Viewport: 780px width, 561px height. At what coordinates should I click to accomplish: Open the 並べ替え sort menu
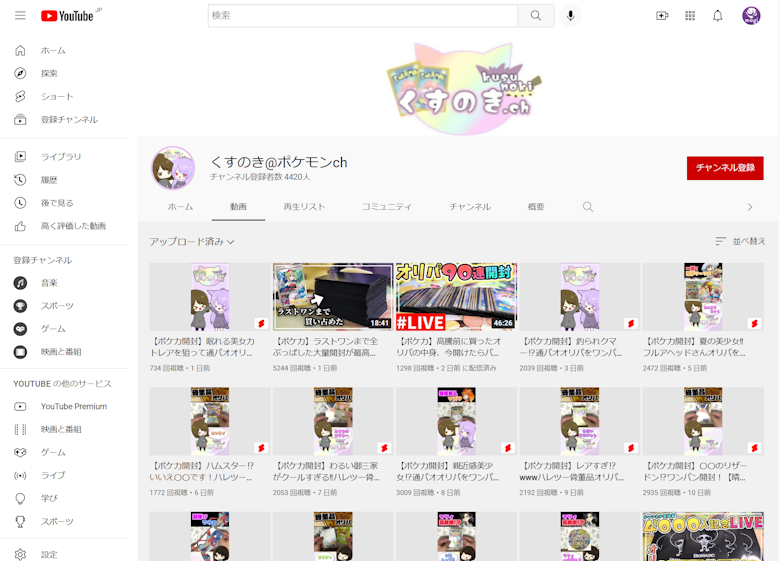point(740,242)
